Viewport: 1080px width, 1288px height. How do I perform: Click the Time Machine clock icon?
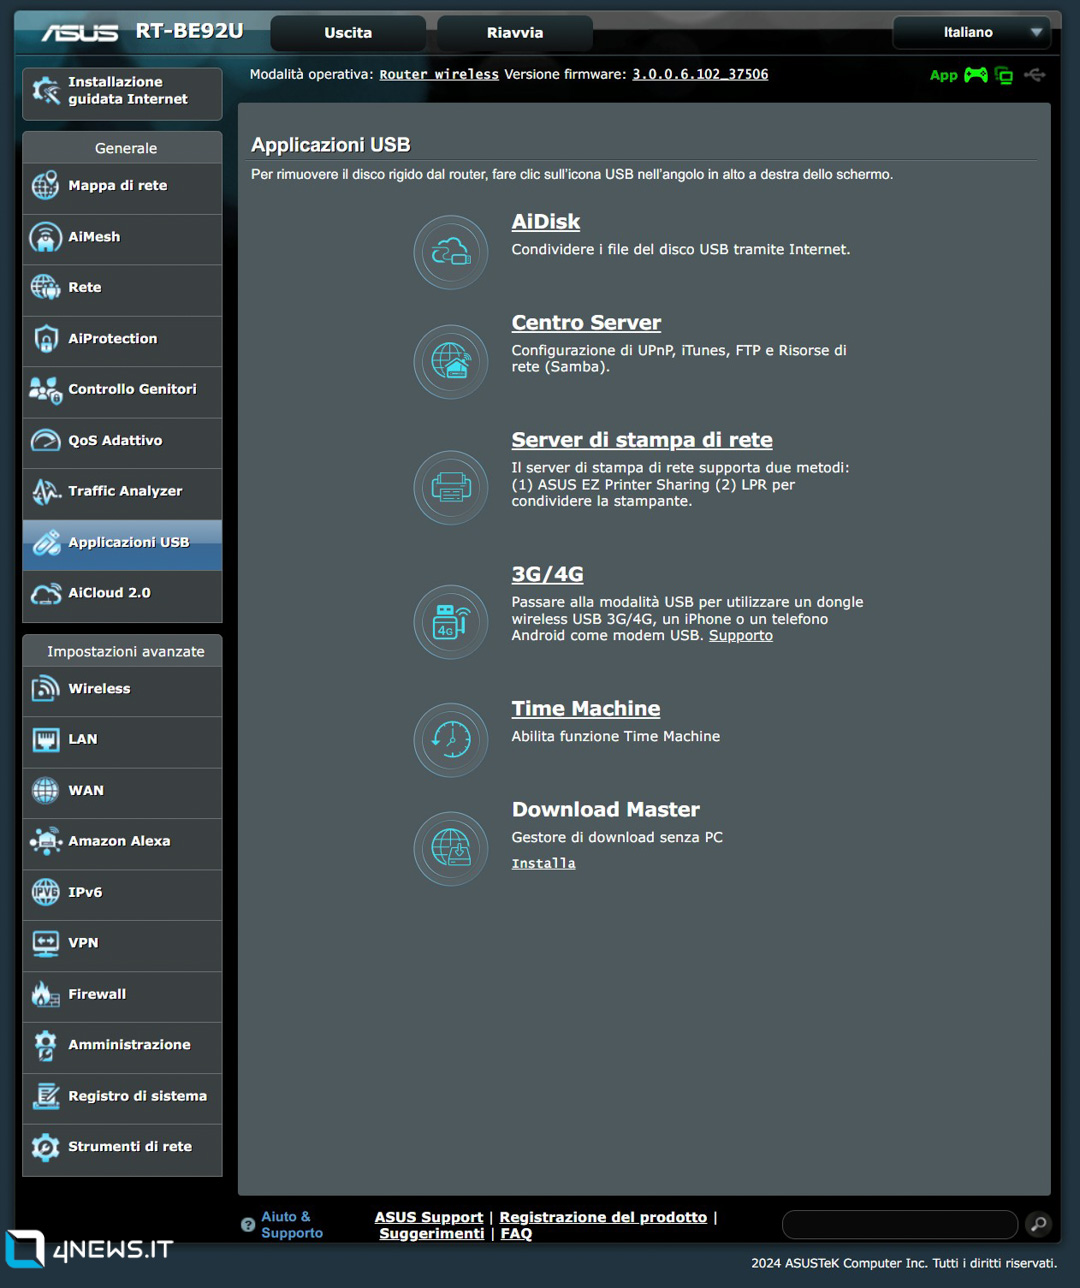(x=451, y=740)
